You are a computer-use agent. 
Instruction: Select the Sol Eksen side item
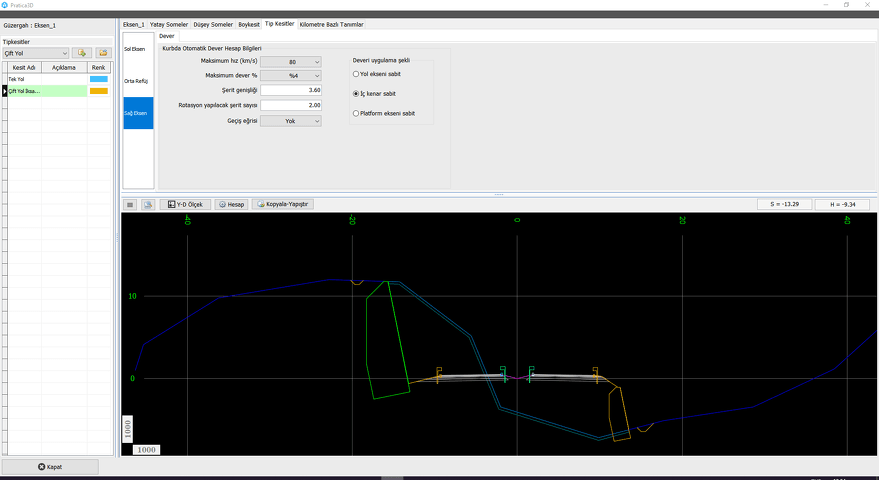click(x=138, y=49)
